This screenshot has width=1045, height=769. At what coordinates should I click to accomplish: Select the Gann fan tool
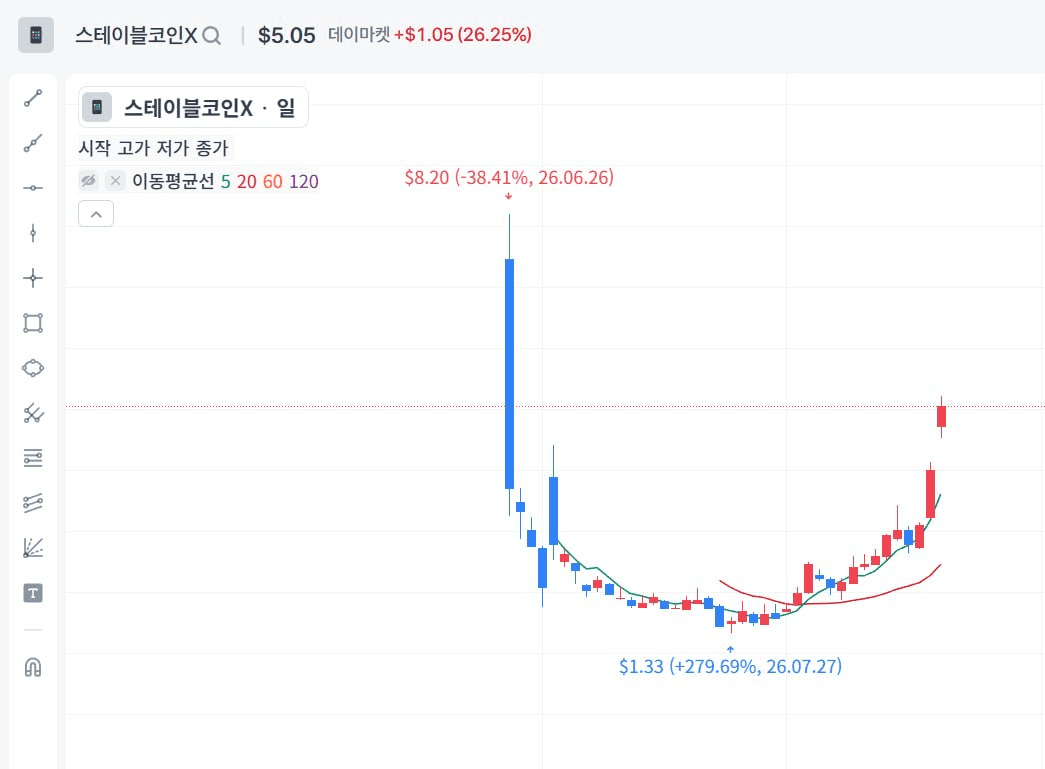pos(33,548)
